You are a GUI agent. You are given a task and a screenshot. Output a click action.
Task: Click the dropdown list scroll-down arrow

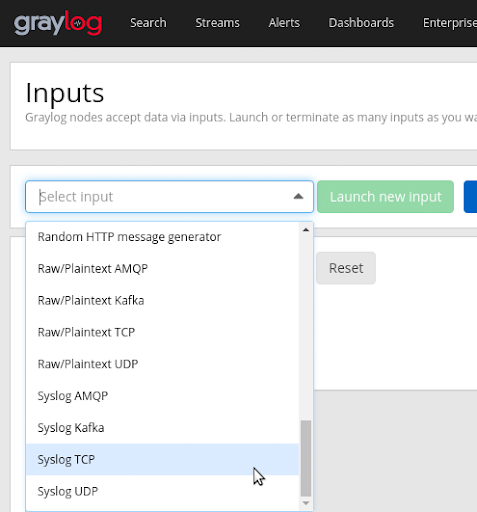pyautogui.click(x=306, y=503)
